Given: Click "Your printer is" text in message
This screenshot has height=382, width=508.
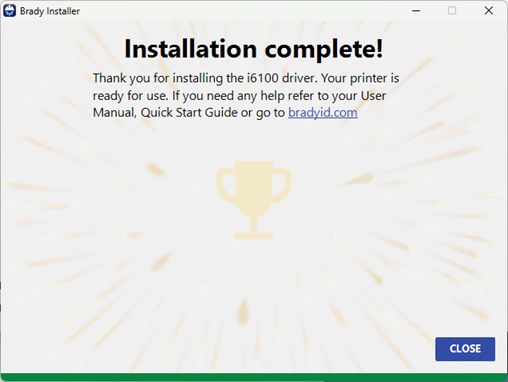Looking at the screenshot, I should (360, 79).
